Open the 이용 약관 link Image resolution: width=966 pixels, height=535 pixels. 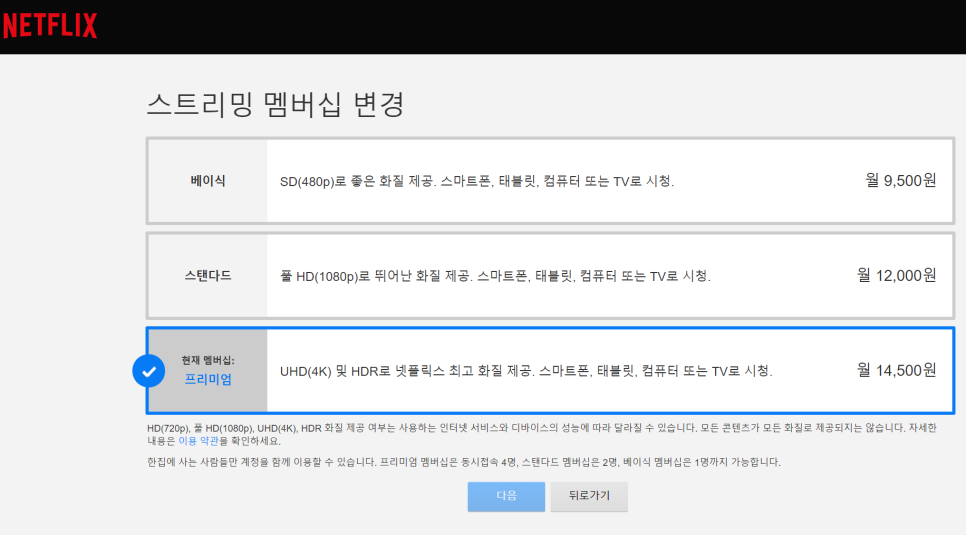pyautogui.click(x=198, y=441)
